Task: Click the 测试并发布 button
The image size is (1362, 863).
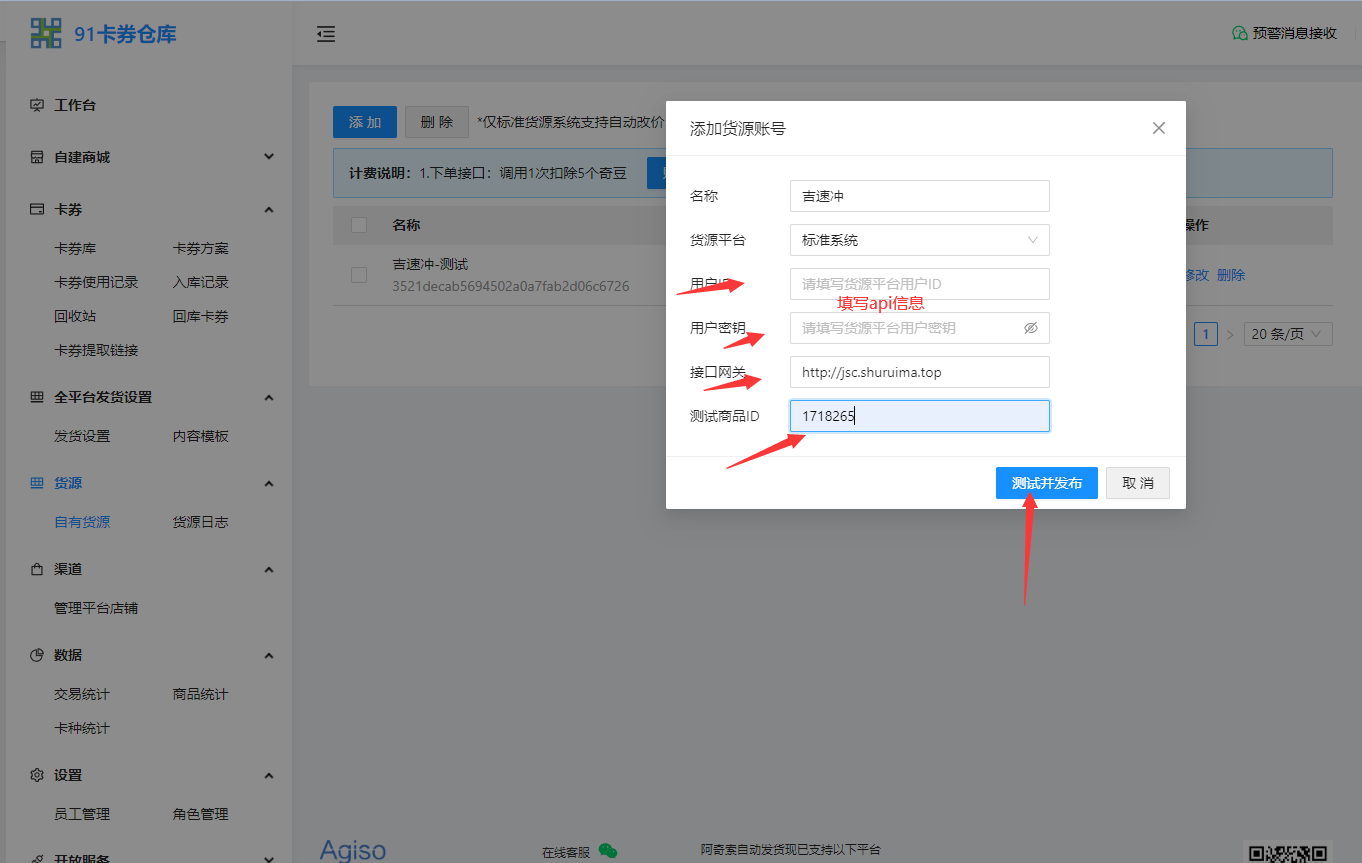Action: [x=1046, y=483]
